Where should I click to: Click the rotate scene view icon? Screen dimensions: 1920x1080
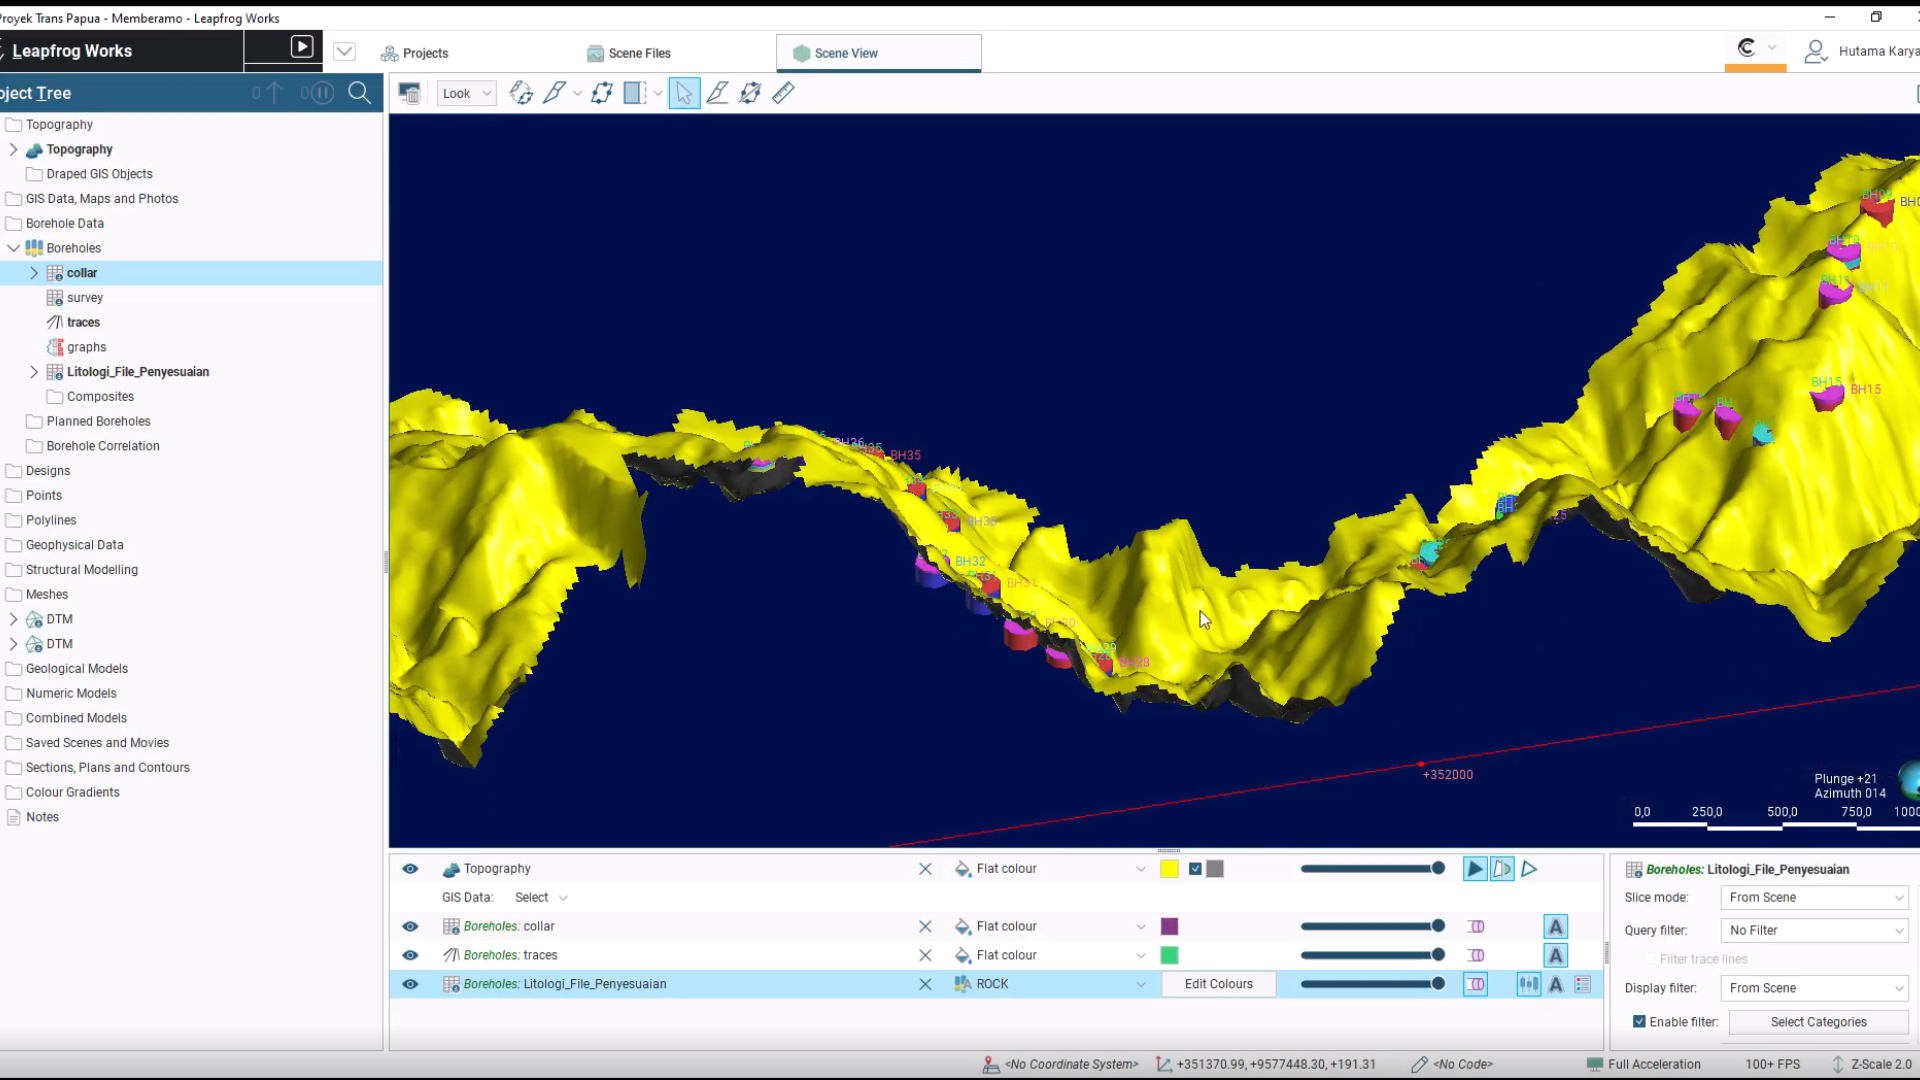(x=521, y=93)
